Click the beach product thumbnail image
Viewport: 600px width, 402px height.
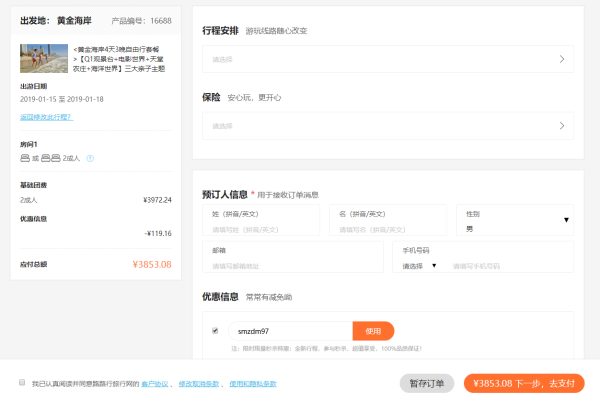click(44, 59)
